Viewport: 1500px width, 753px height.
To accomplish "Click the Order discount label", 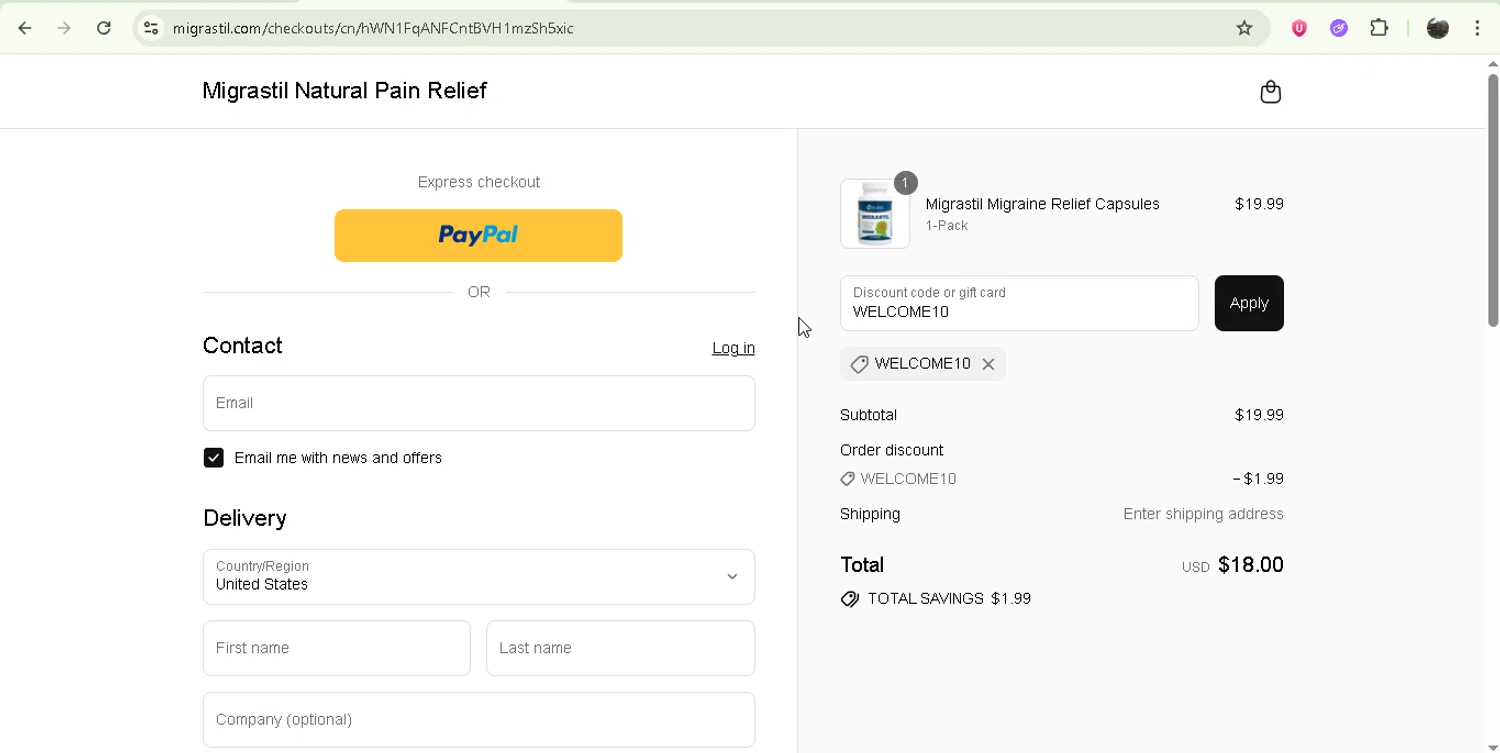I will click(891, 450).
